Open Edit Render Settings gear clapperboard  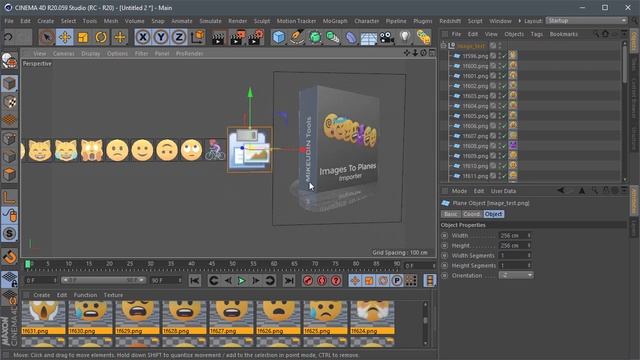click(256, 38)
